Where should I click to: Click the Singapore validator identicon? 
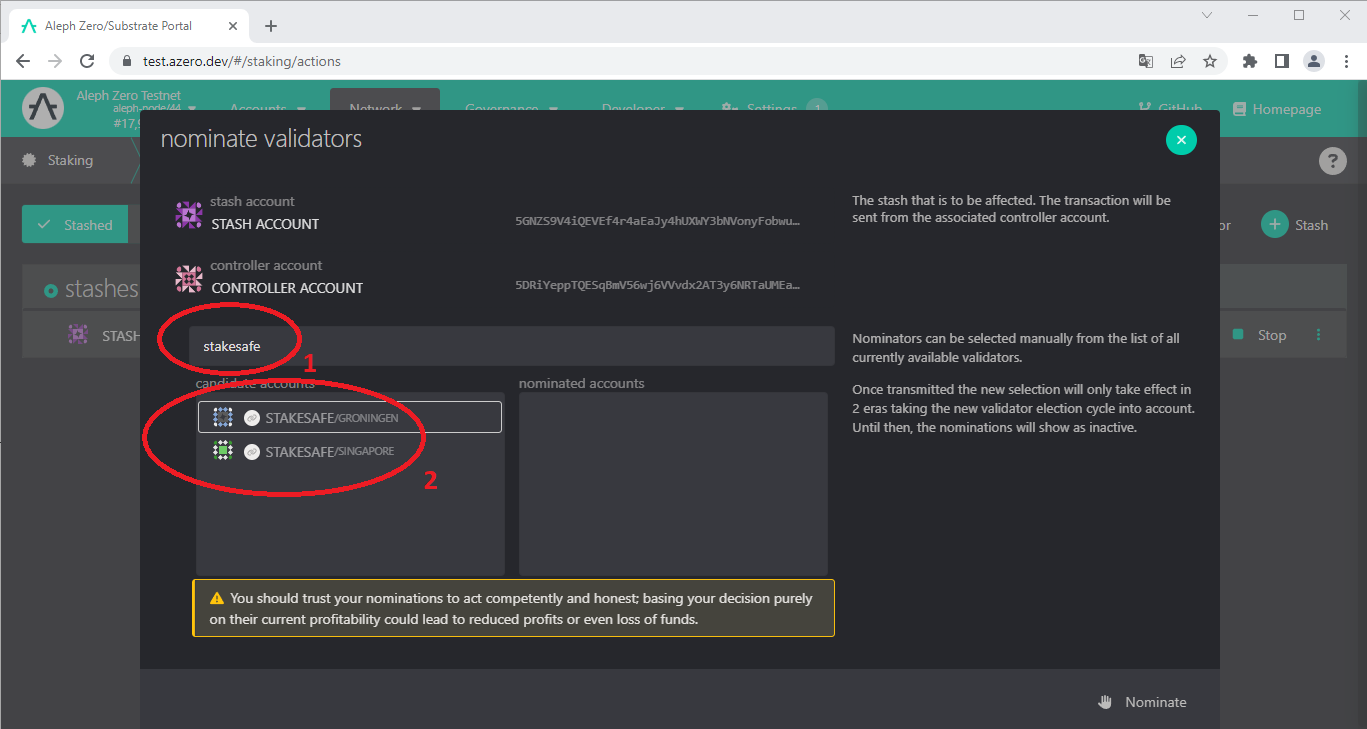pos(223,451)
